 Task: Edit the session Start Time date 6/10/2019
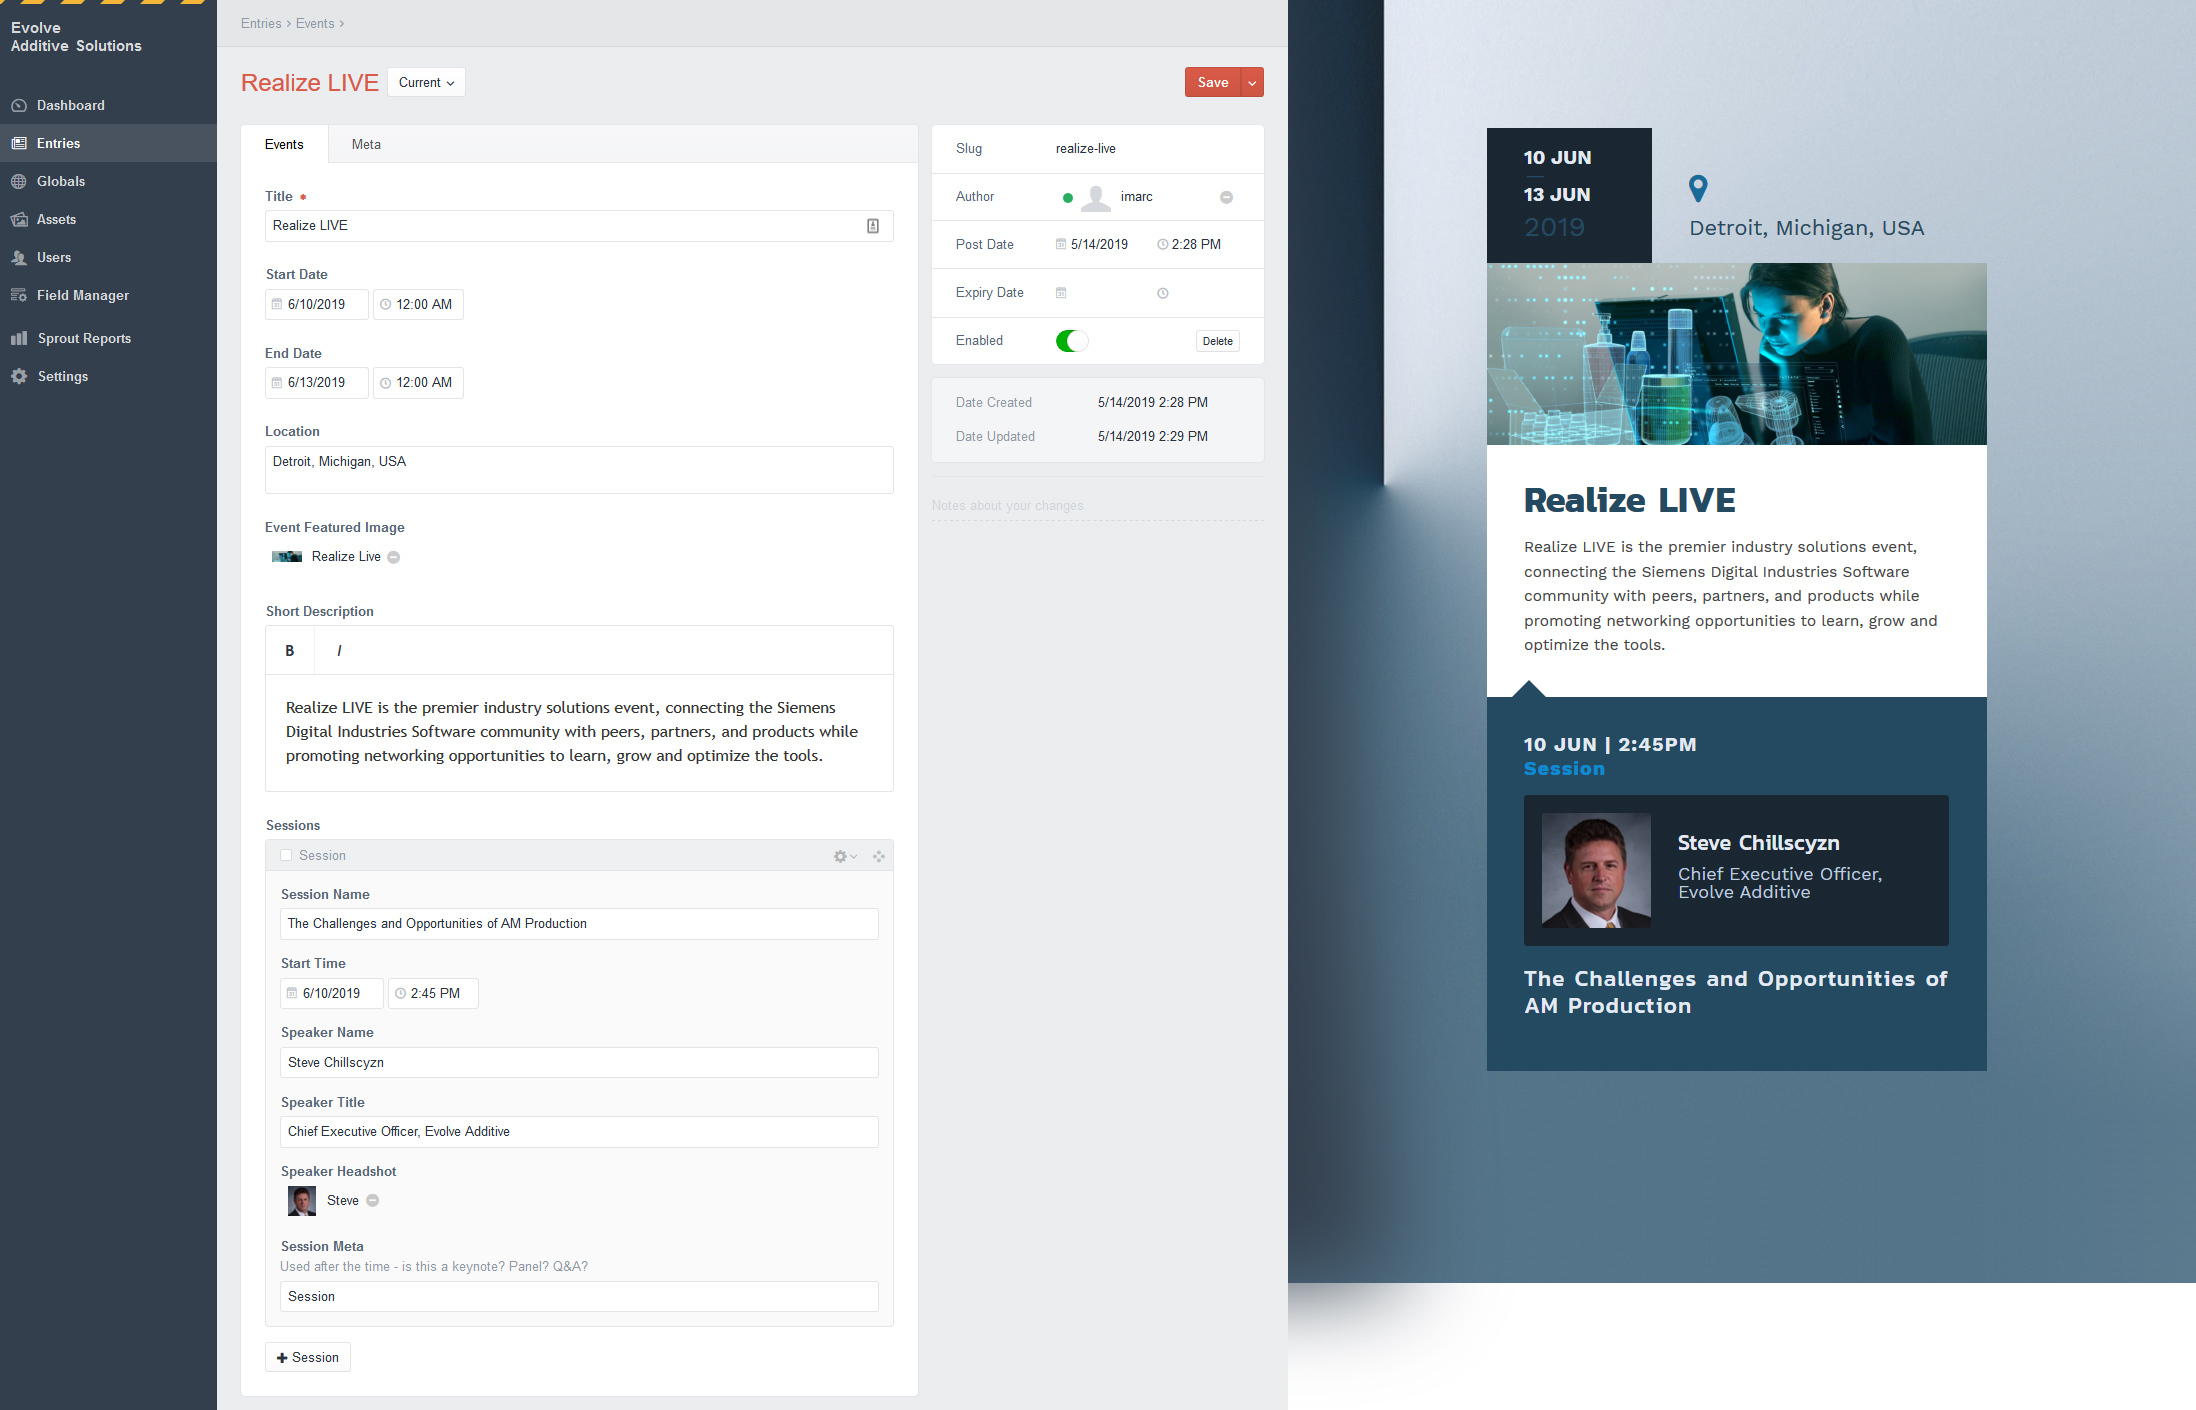pyautogui.click(x=332, y=993)
